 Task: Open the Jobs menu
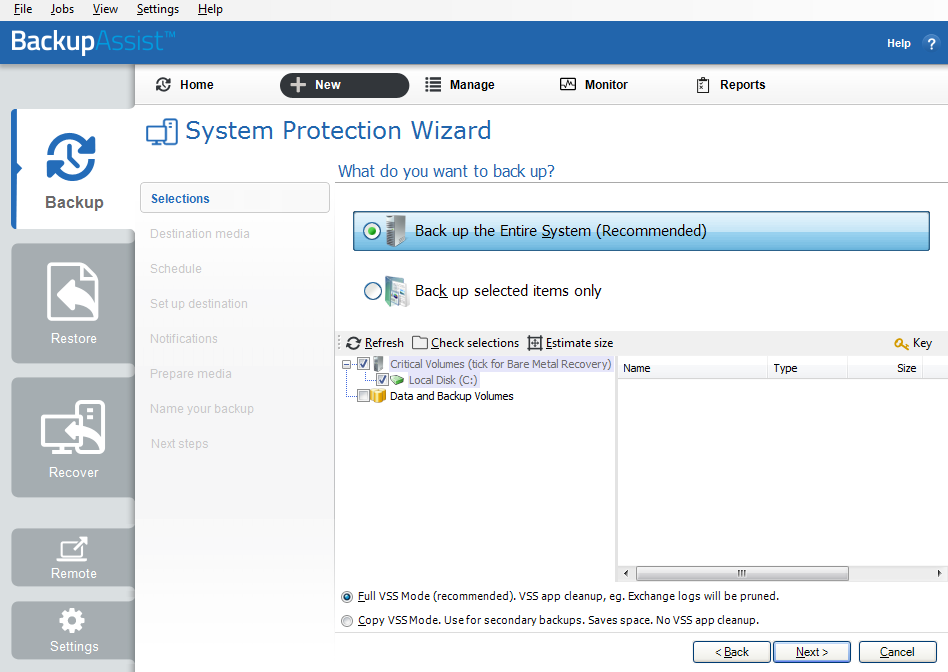pyautogui.click(x=62, y=9)
